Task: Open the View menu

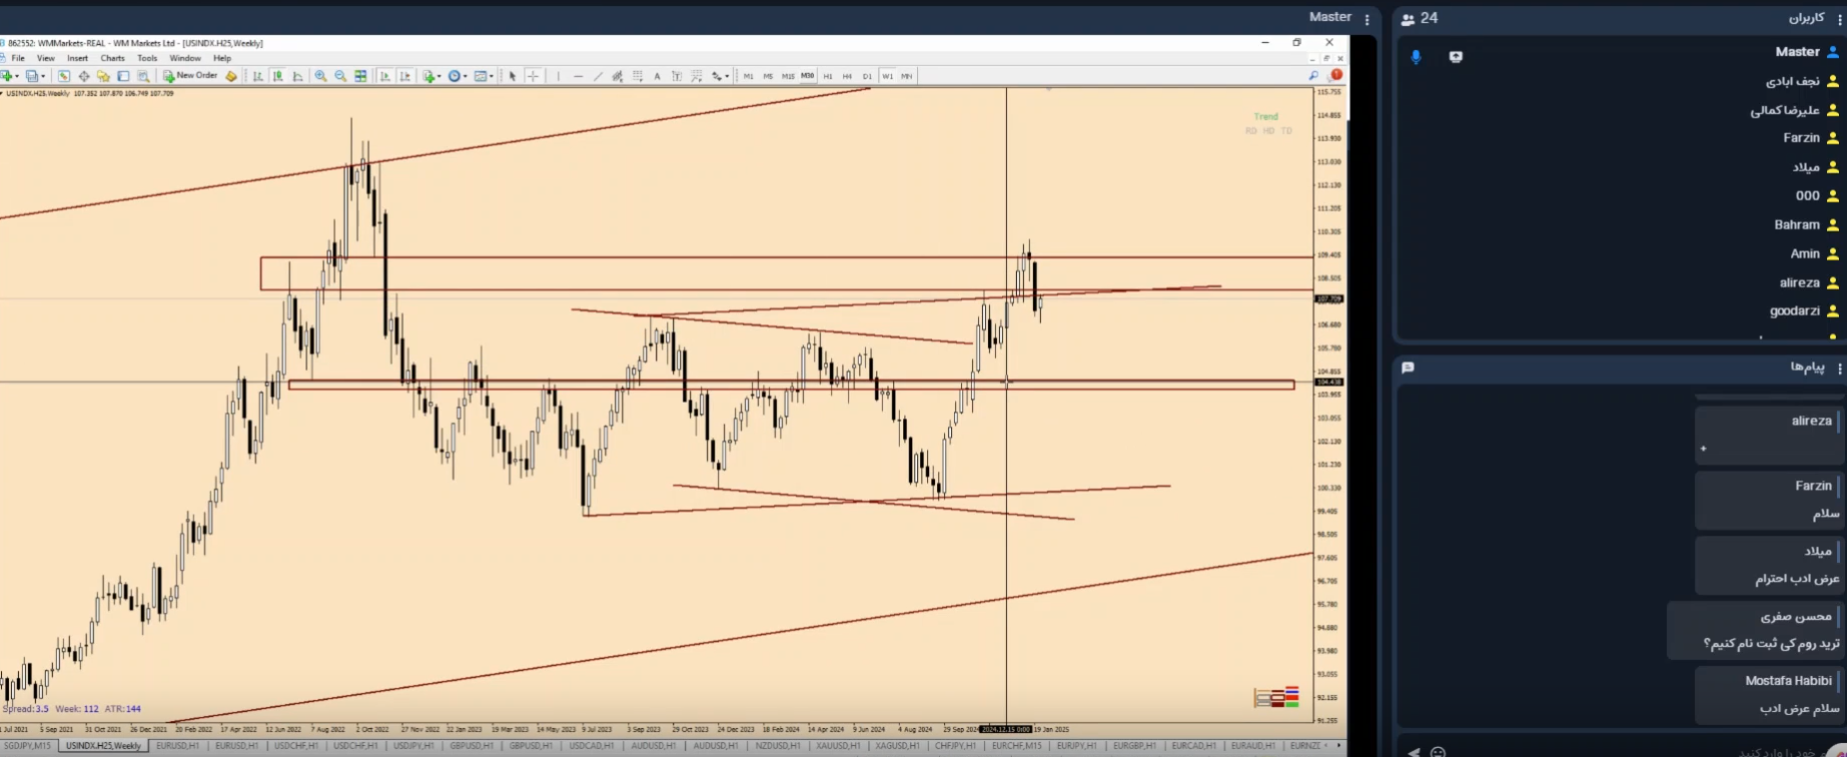Action: point(46,58)
